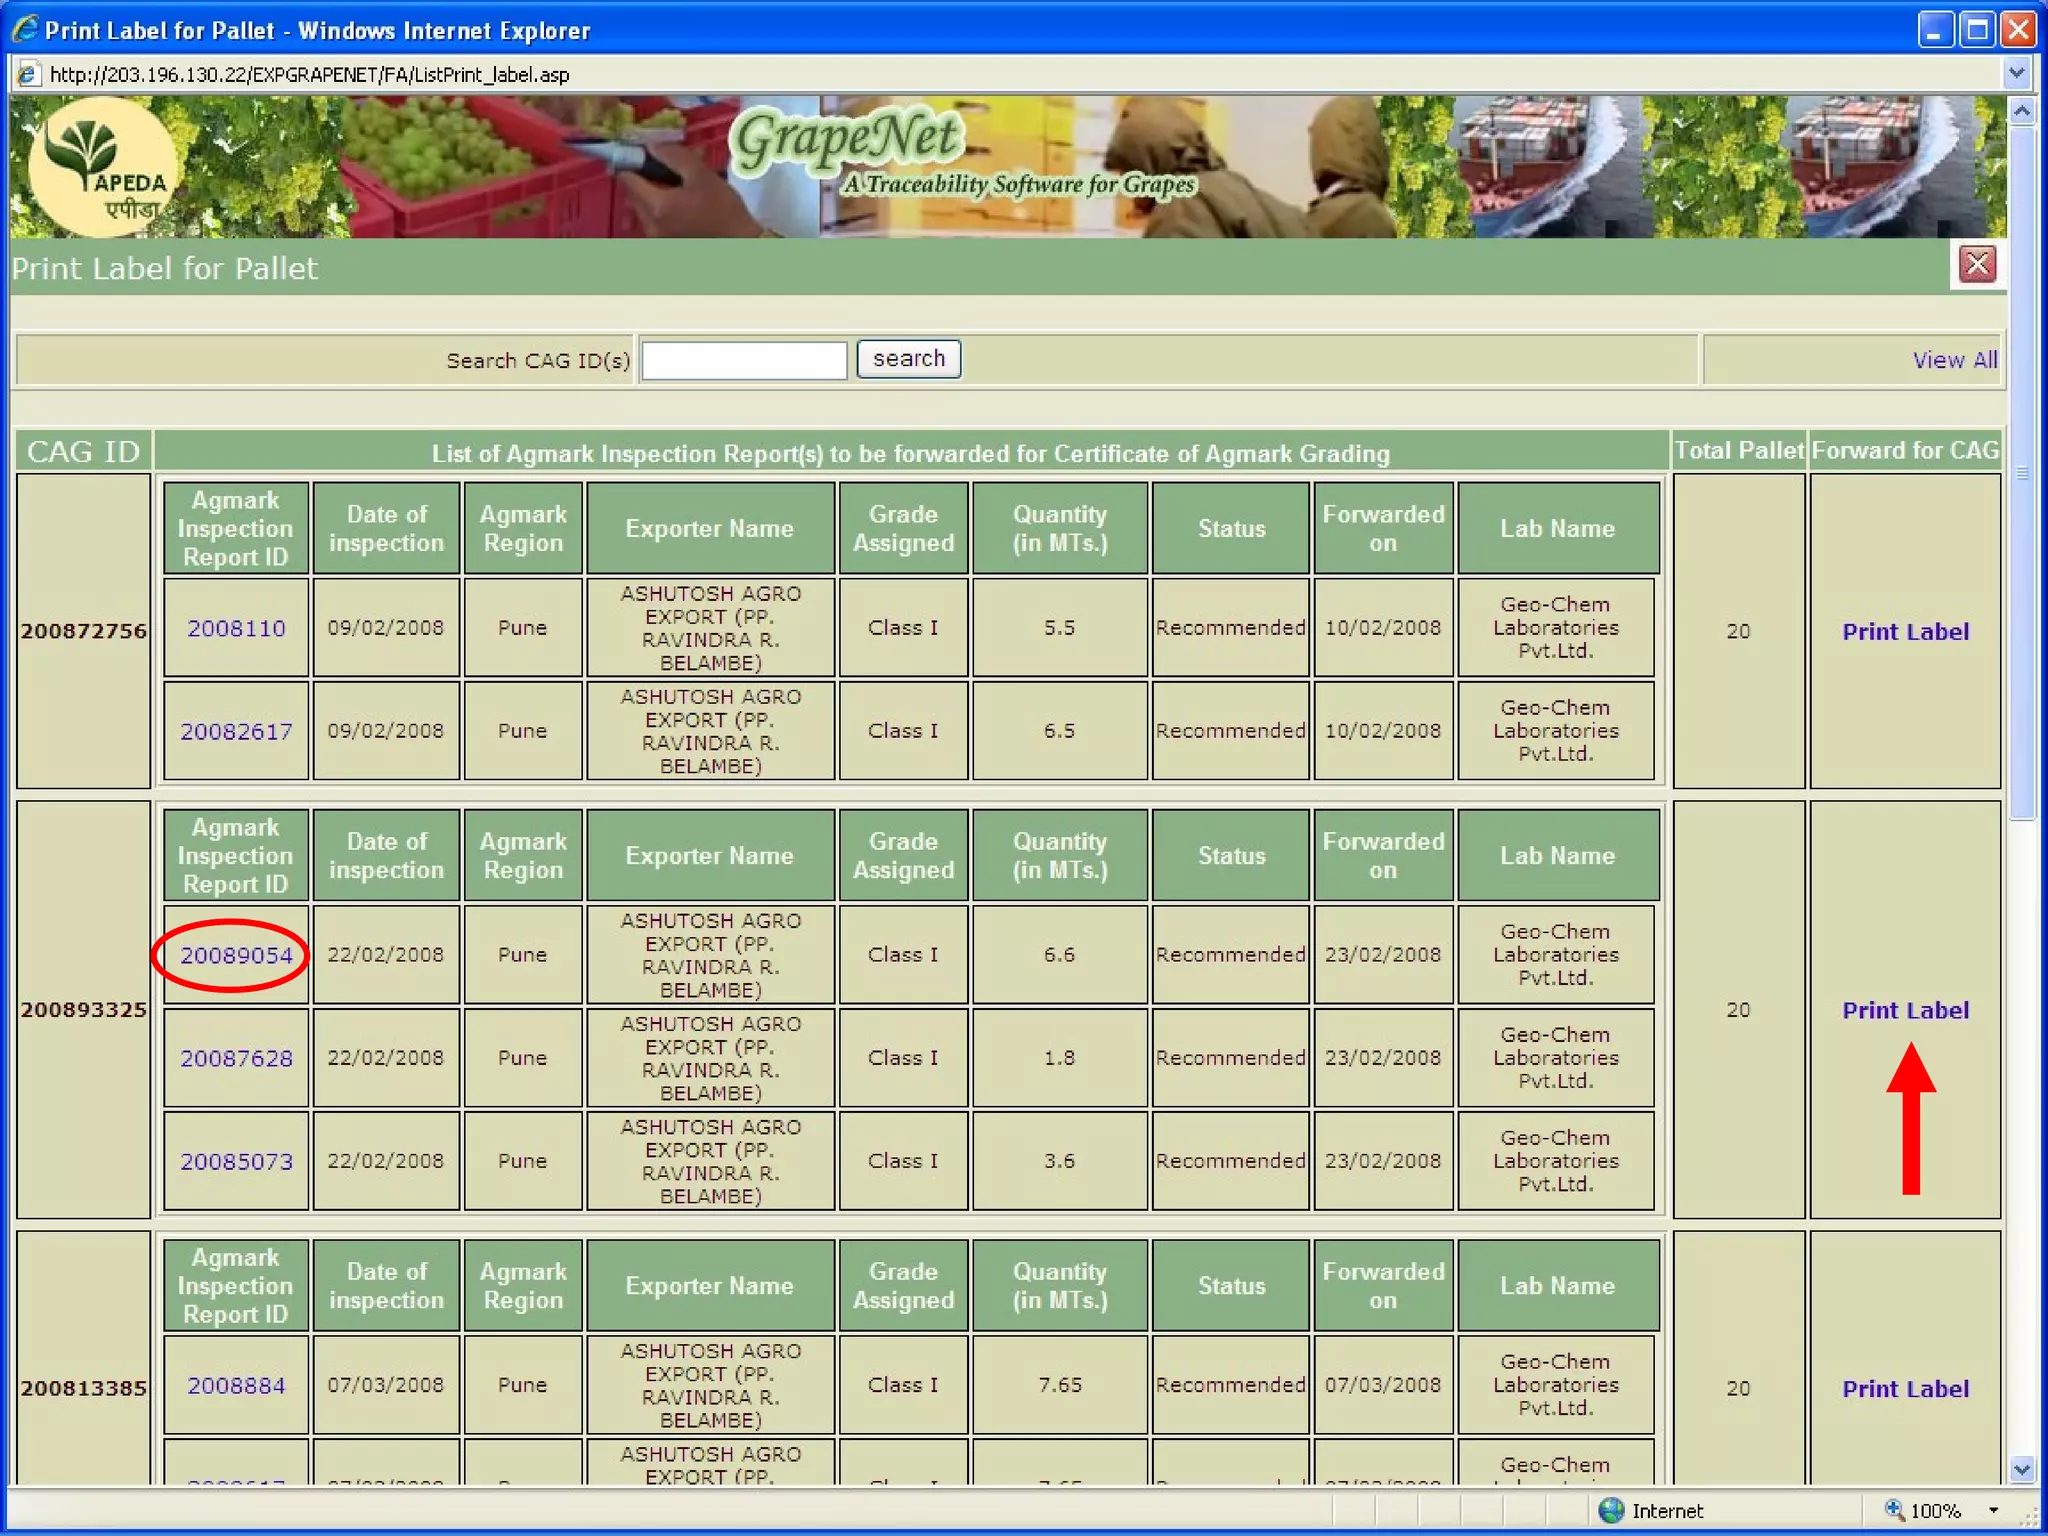
Task: Click Print Label for CAG 200872756
Action: [1905, 632]
